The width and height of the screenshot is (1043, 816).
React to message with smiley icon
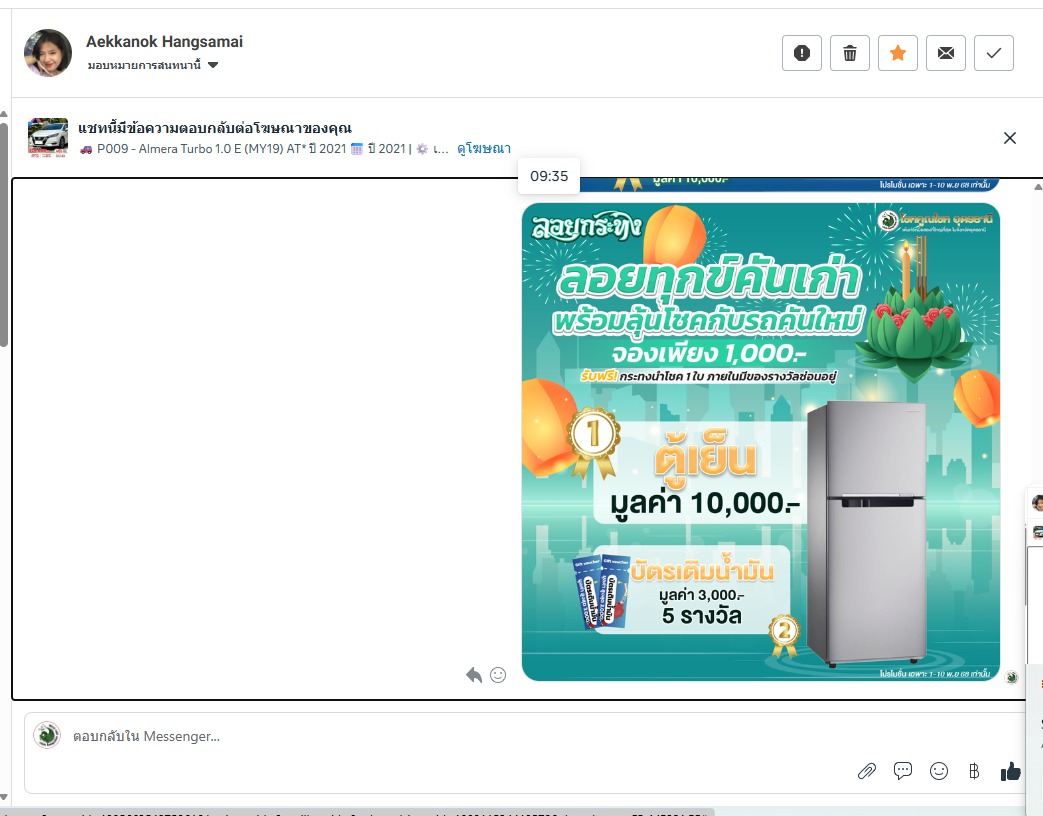point(498,675)
